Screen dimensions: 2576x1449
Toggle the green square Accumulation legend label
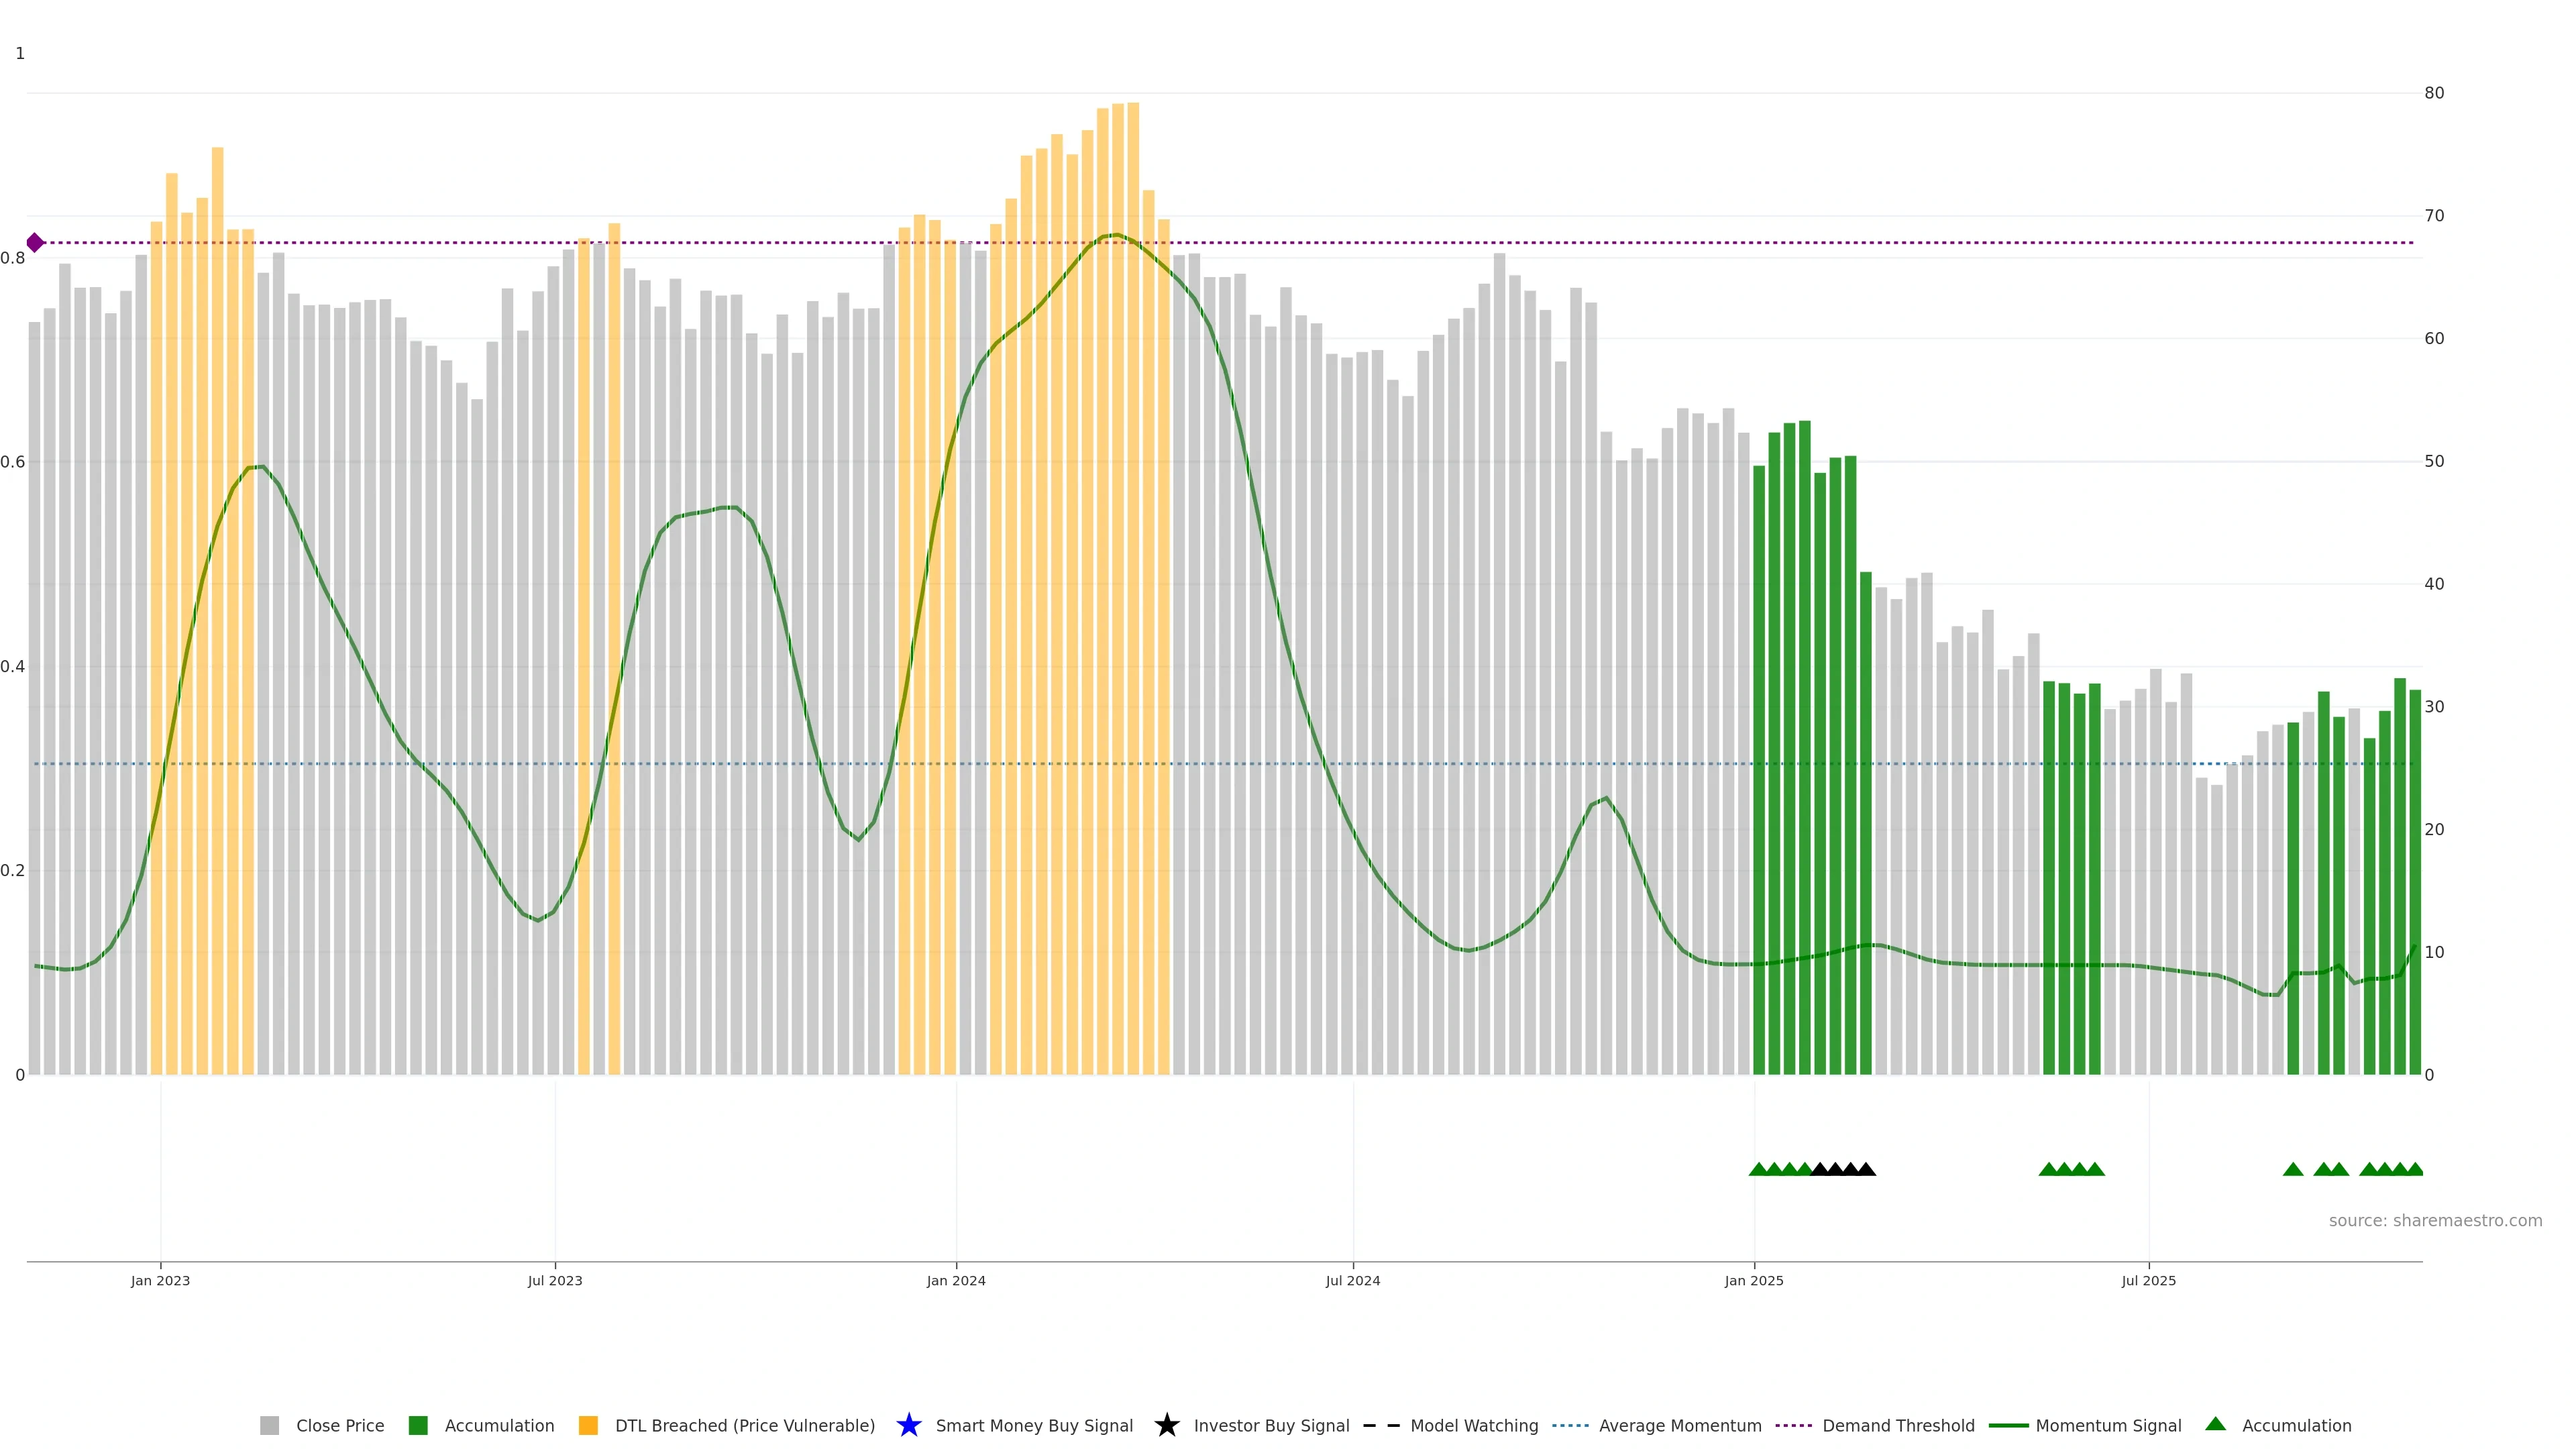coord(499,1426)
